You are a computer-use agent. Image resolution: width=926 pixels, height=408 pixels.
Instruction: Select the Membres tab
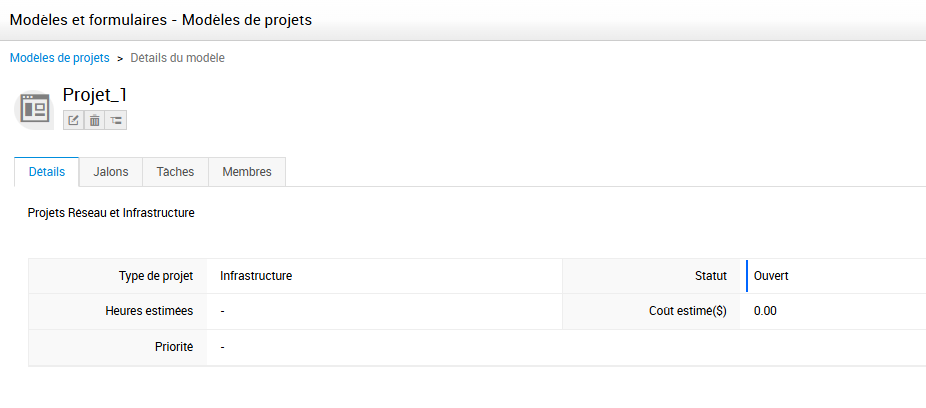pyautogui.click(x=247, y=172)
